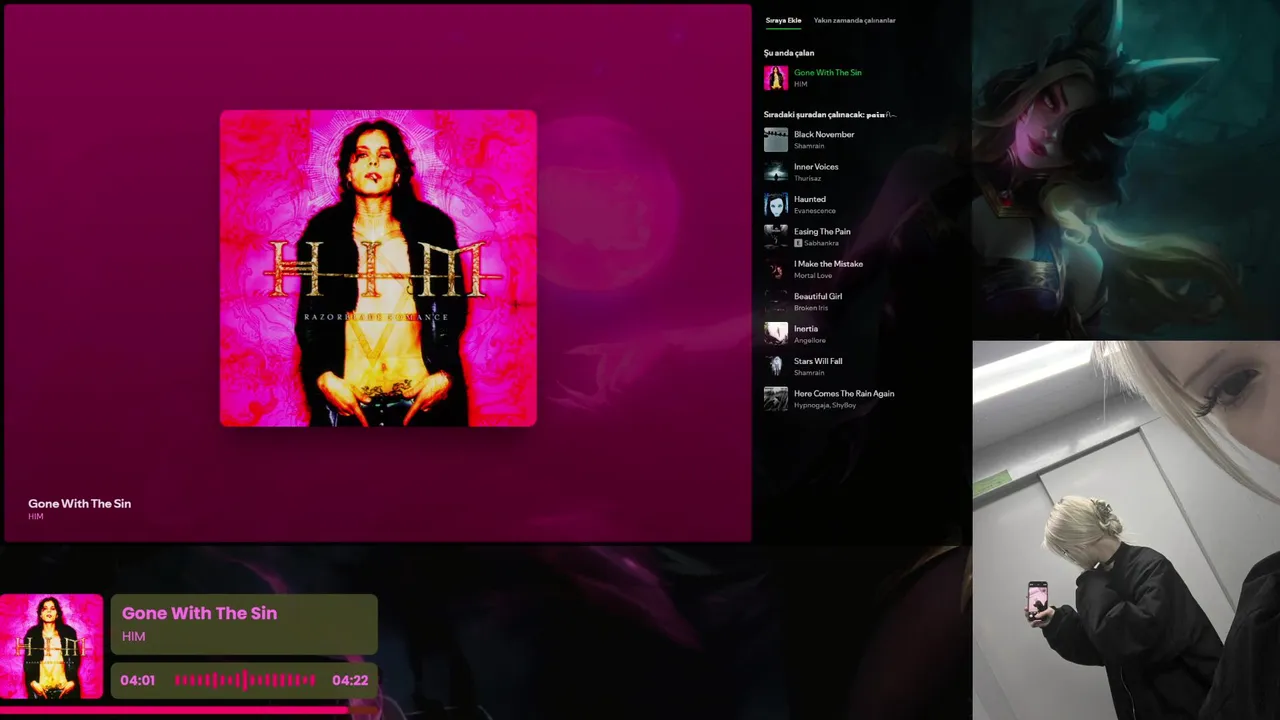This screenshot has height=720, width=1280.
Task: Switch to the Sıraya Ekle tab
Action: pyautogui.click(x=783, y=20)
